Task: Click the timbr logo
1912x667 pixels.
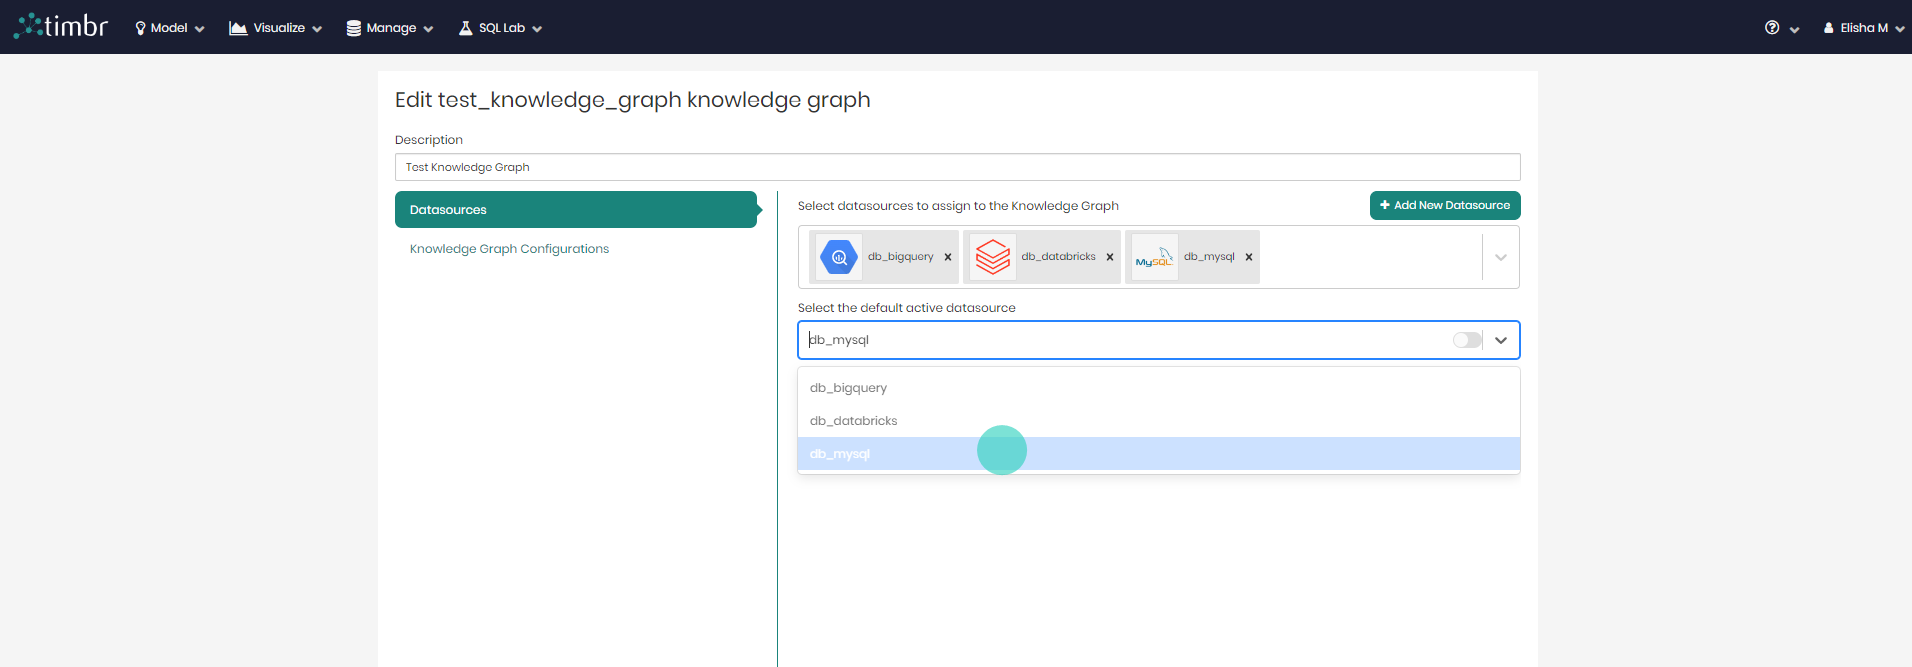Action: point(61,27)
